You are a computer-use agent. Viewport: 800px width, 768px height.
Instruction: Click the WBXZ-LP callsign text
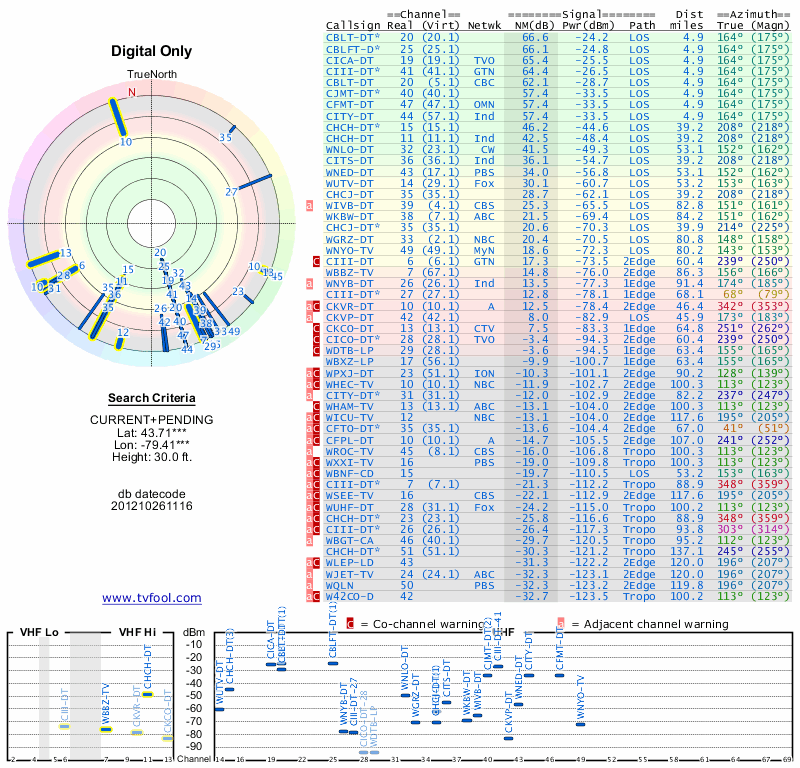click(350, 362)
